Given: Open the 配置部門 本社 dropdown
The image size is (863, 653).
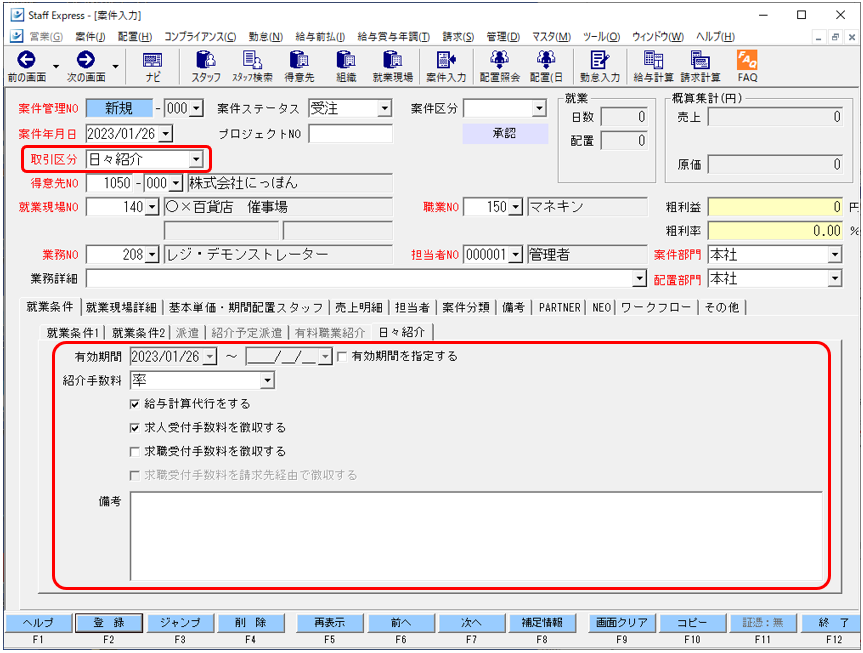Looking at the screenshot, I should pos(835,279).
